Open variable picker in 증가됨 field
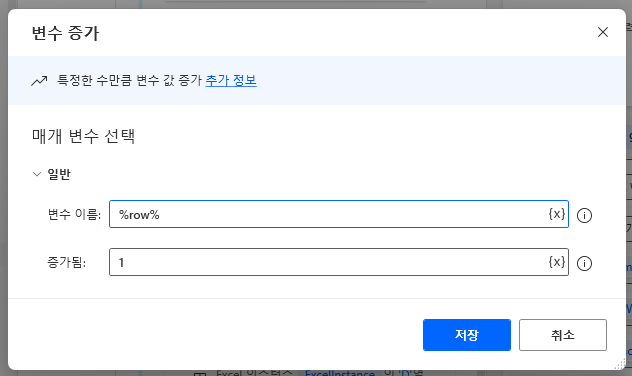The height and width of the screenshot is (376, 632). 557,262
